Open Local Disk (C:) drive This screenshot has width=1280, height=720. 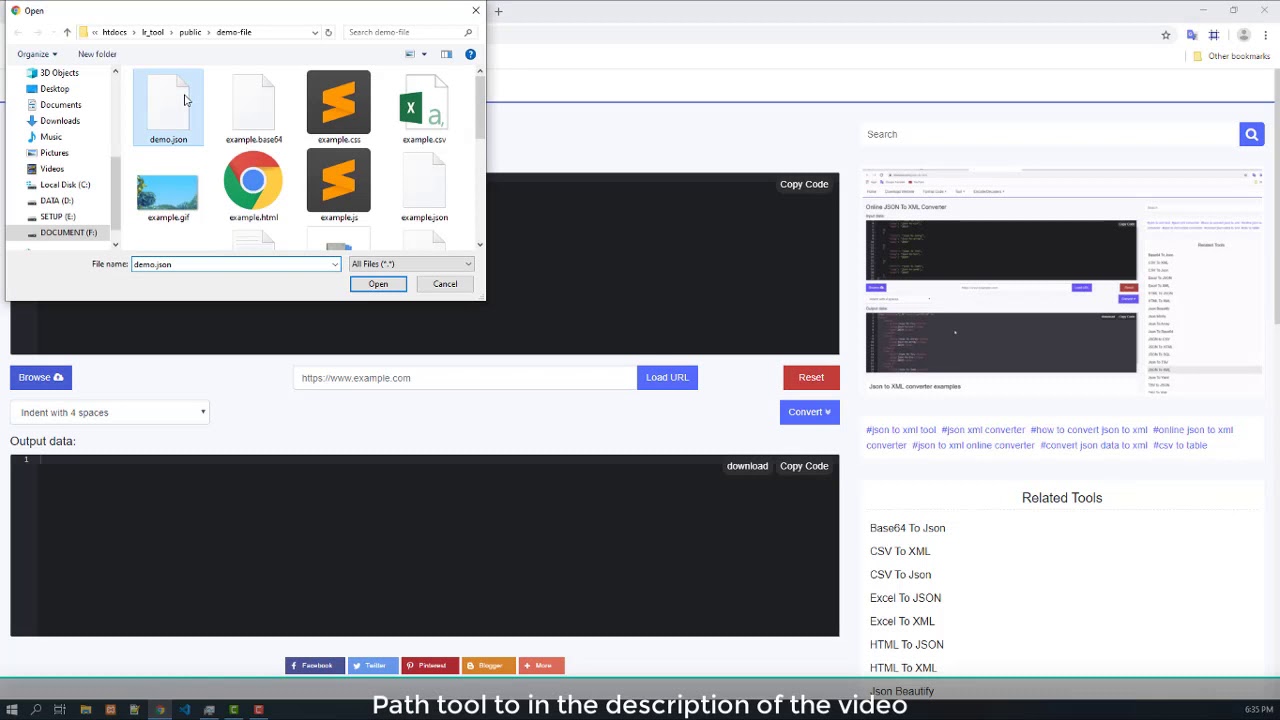point(65,185)
